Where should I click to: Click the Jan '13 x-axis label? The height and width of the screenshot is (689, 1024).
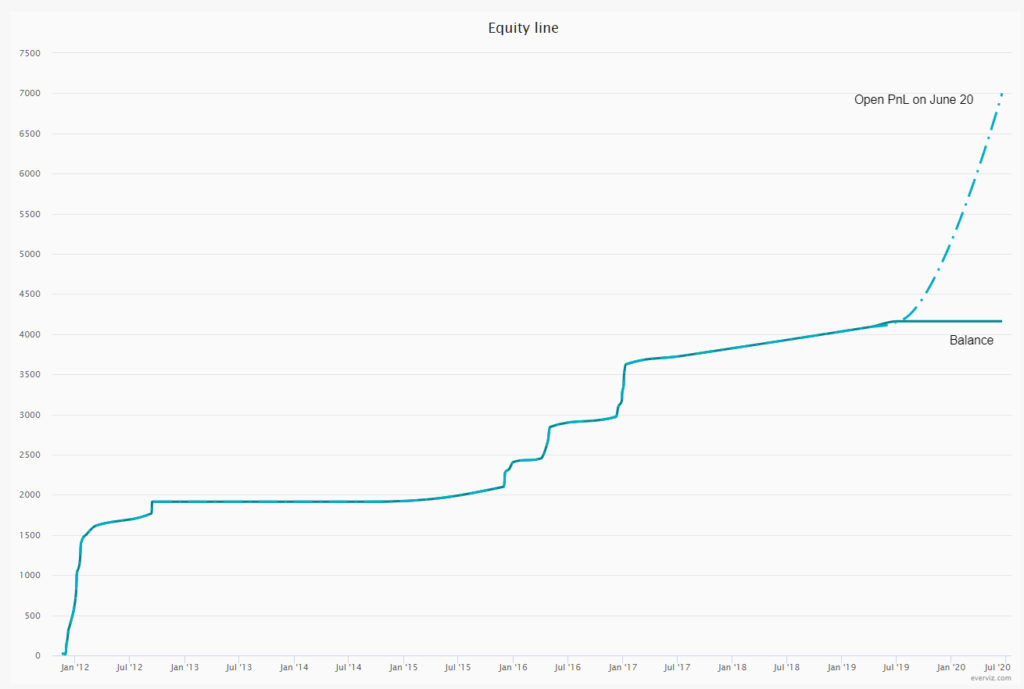[x=184, y=667]
